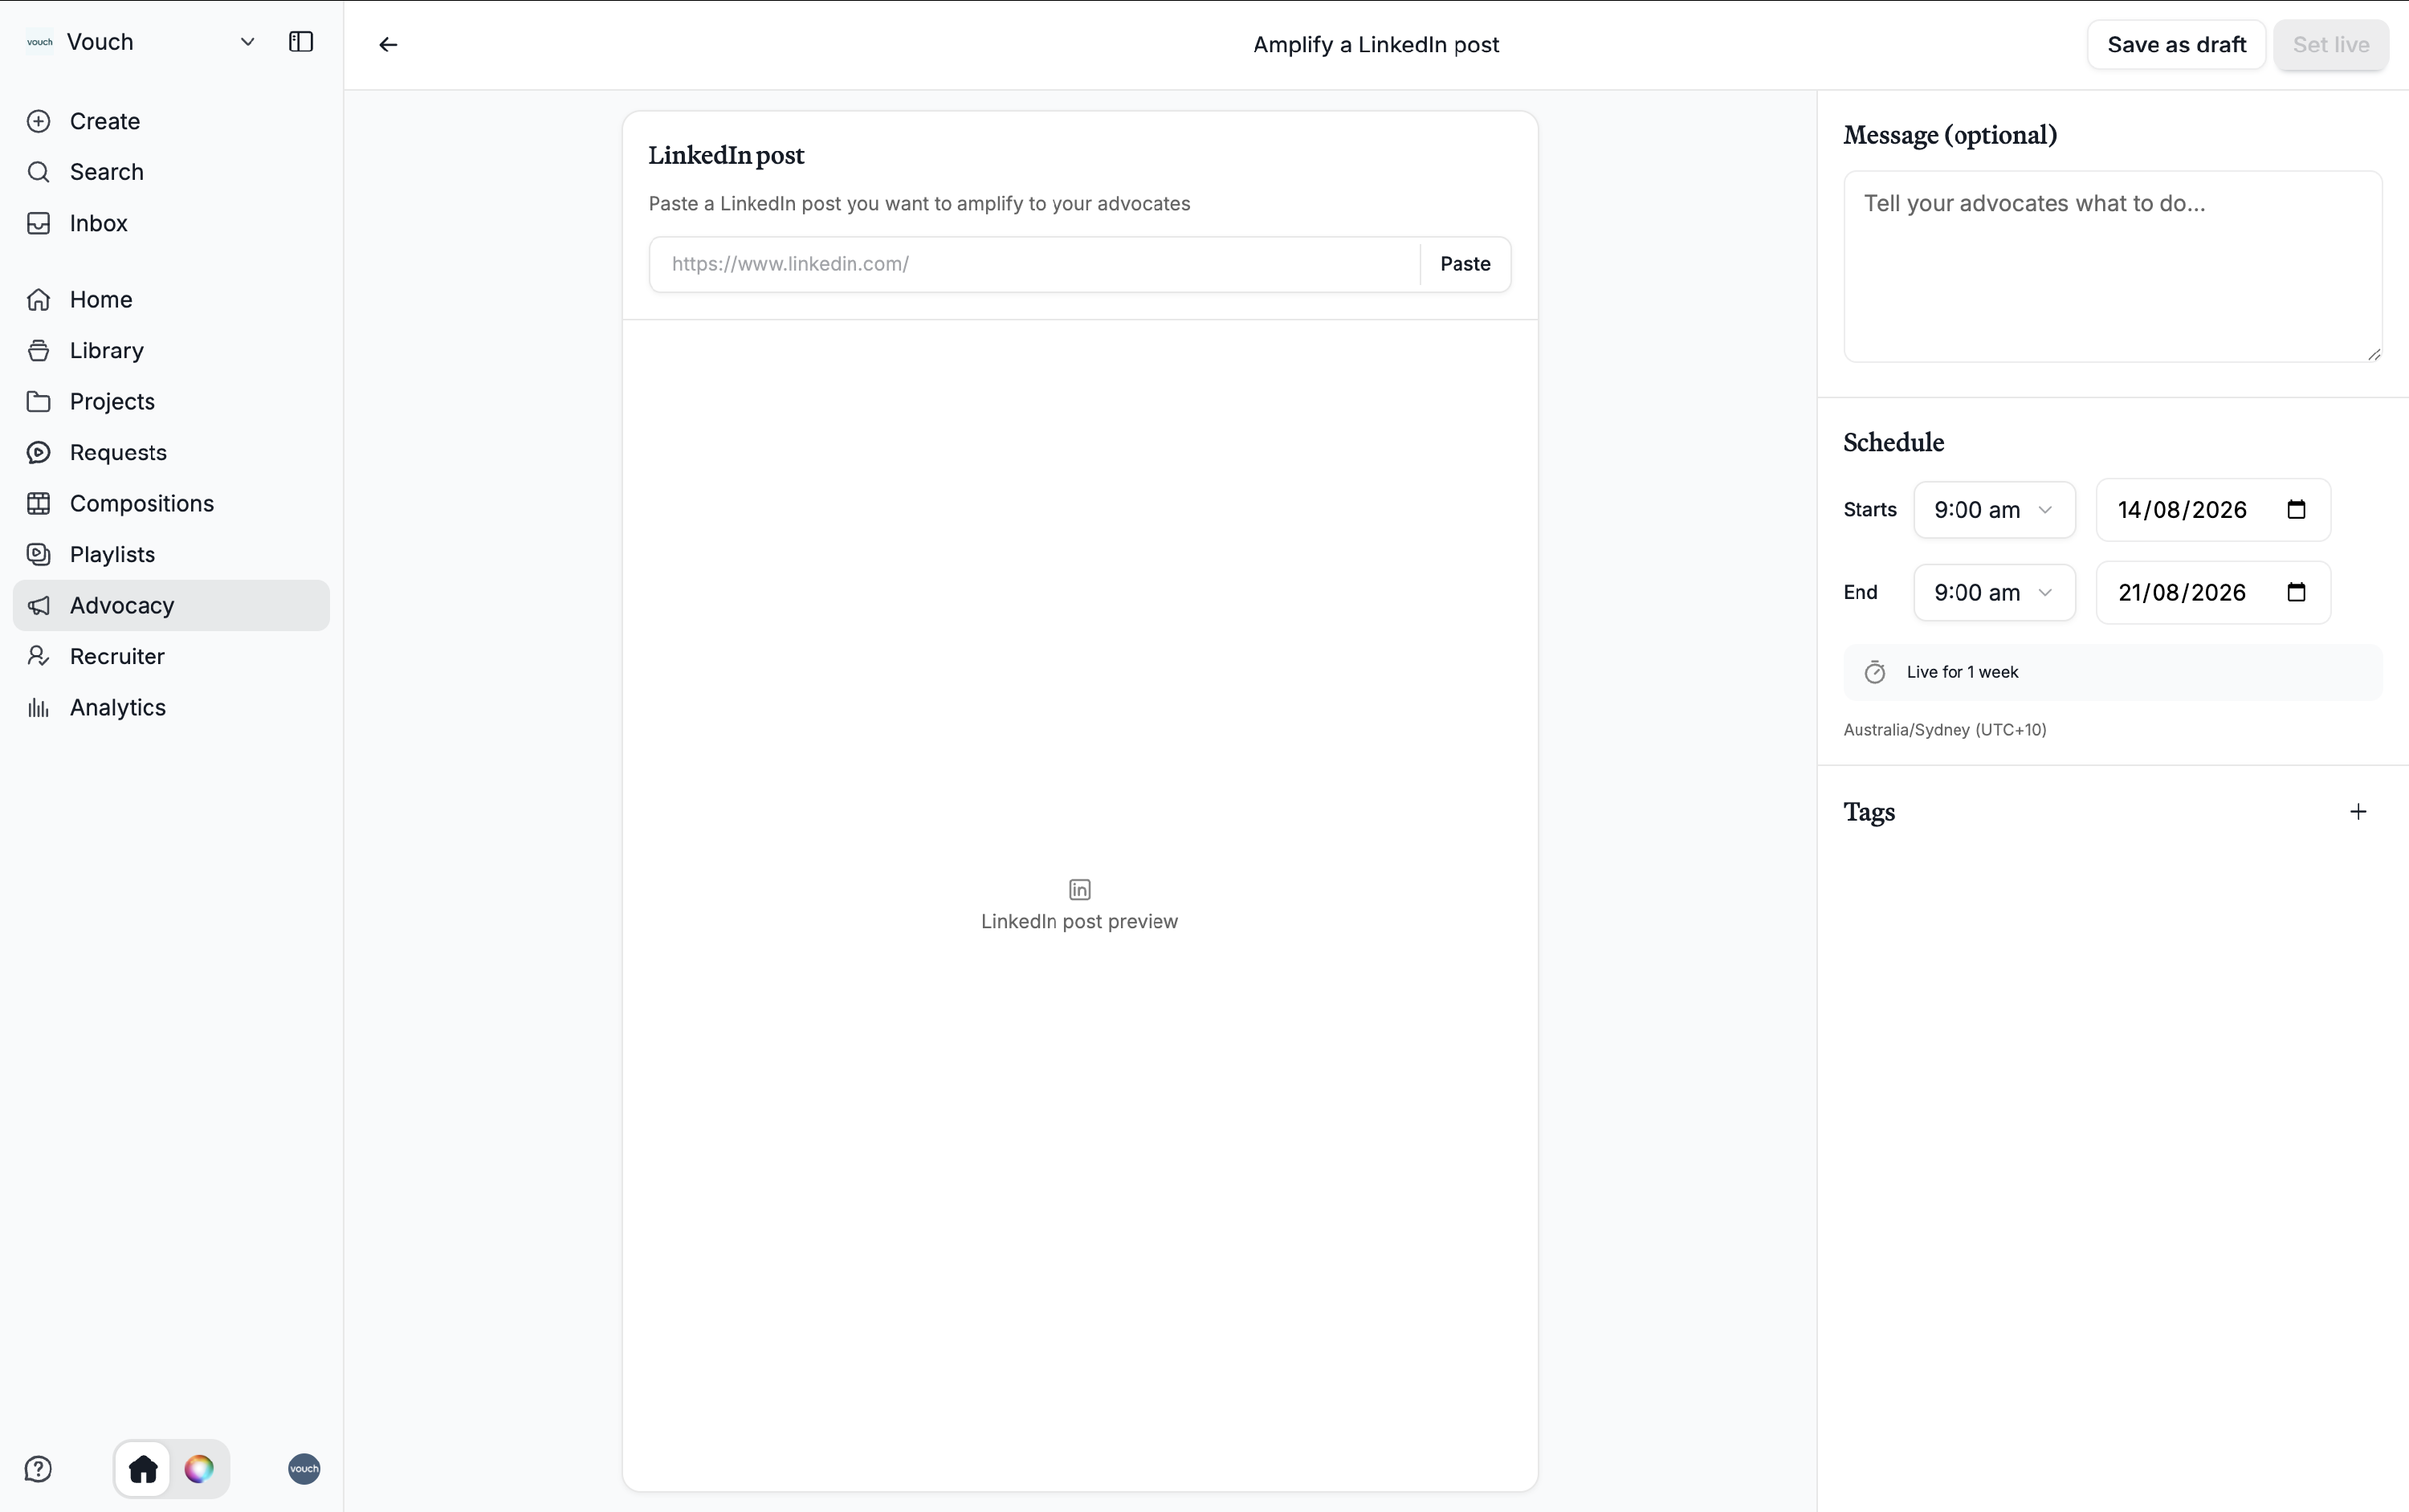
Task: Open the Library section
Action: pyautogui.click(x=171, y=350)
